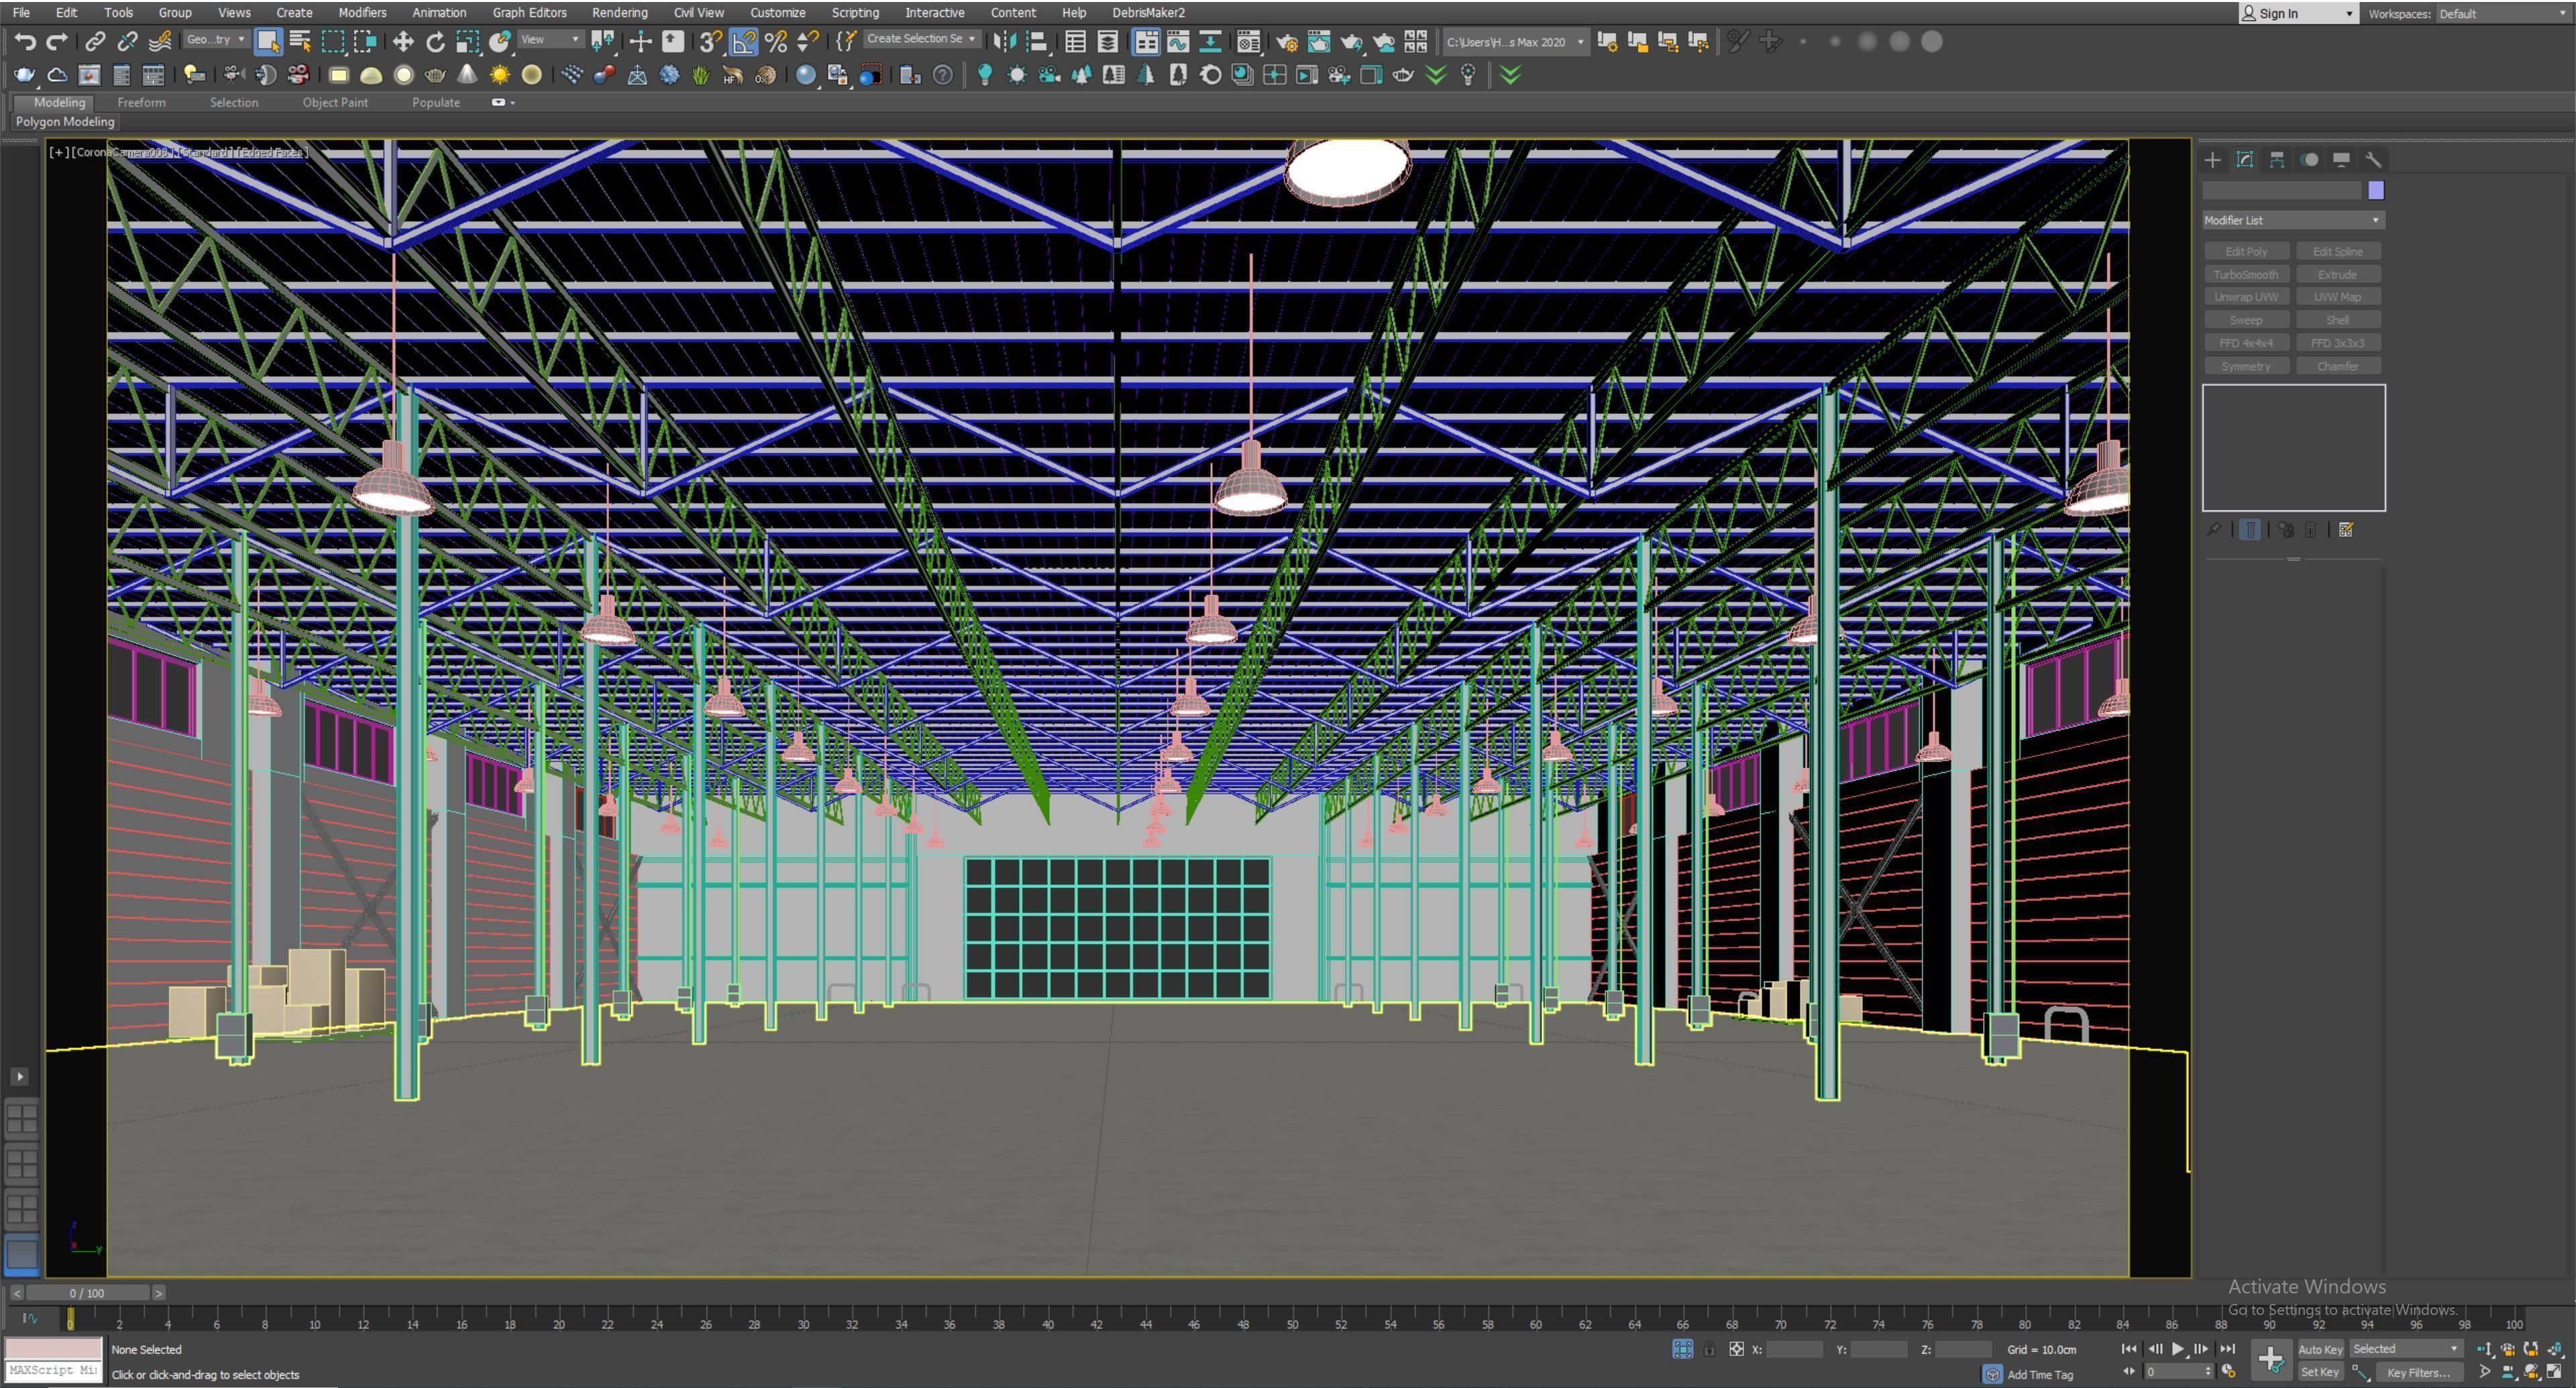Screen dimensions: 2576x1388
Task: Expand the Workspaces Default dropdown
Action: 2503,13
